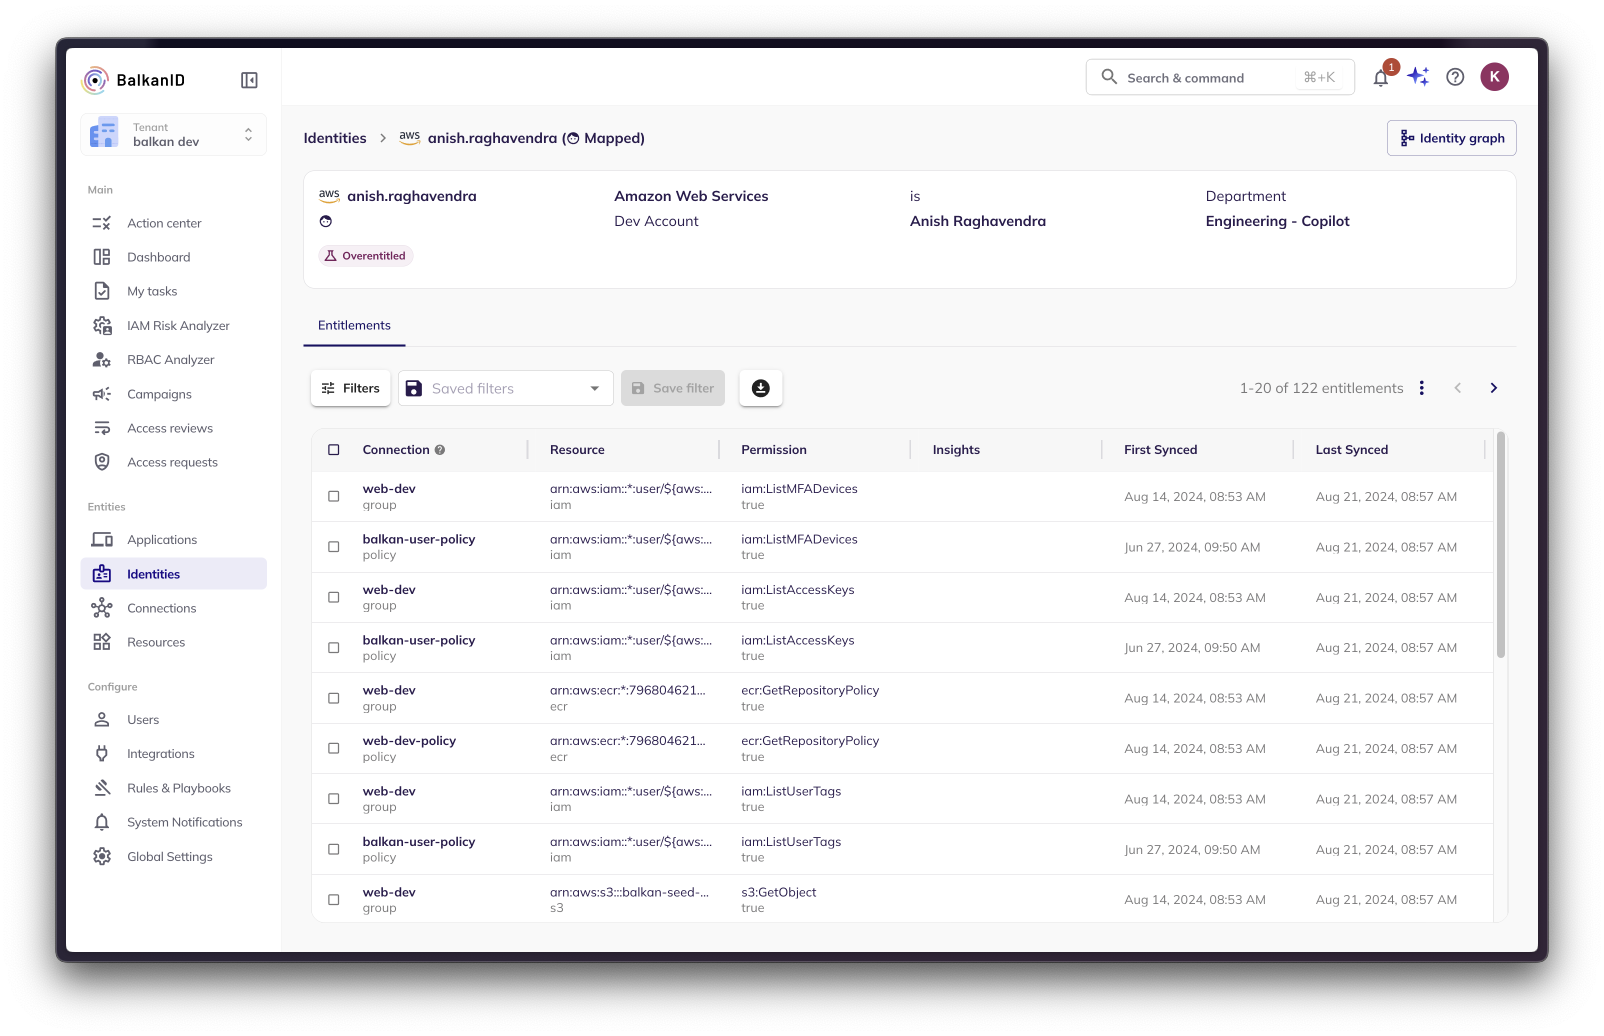Screen dimensions: 1604x1036
Task: Click the Integrations plug icon
Action: pos(102,754)
